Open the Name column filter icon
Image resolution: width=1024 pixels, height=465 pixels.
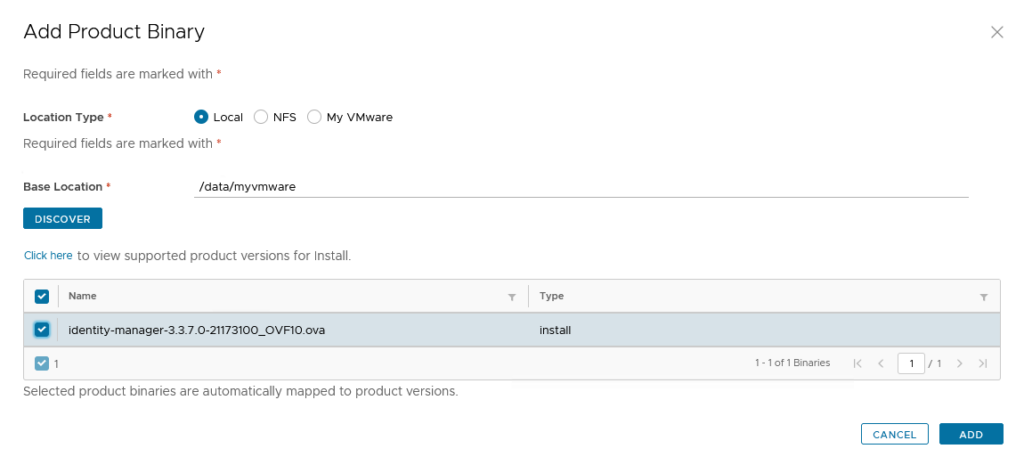point(512,297)
